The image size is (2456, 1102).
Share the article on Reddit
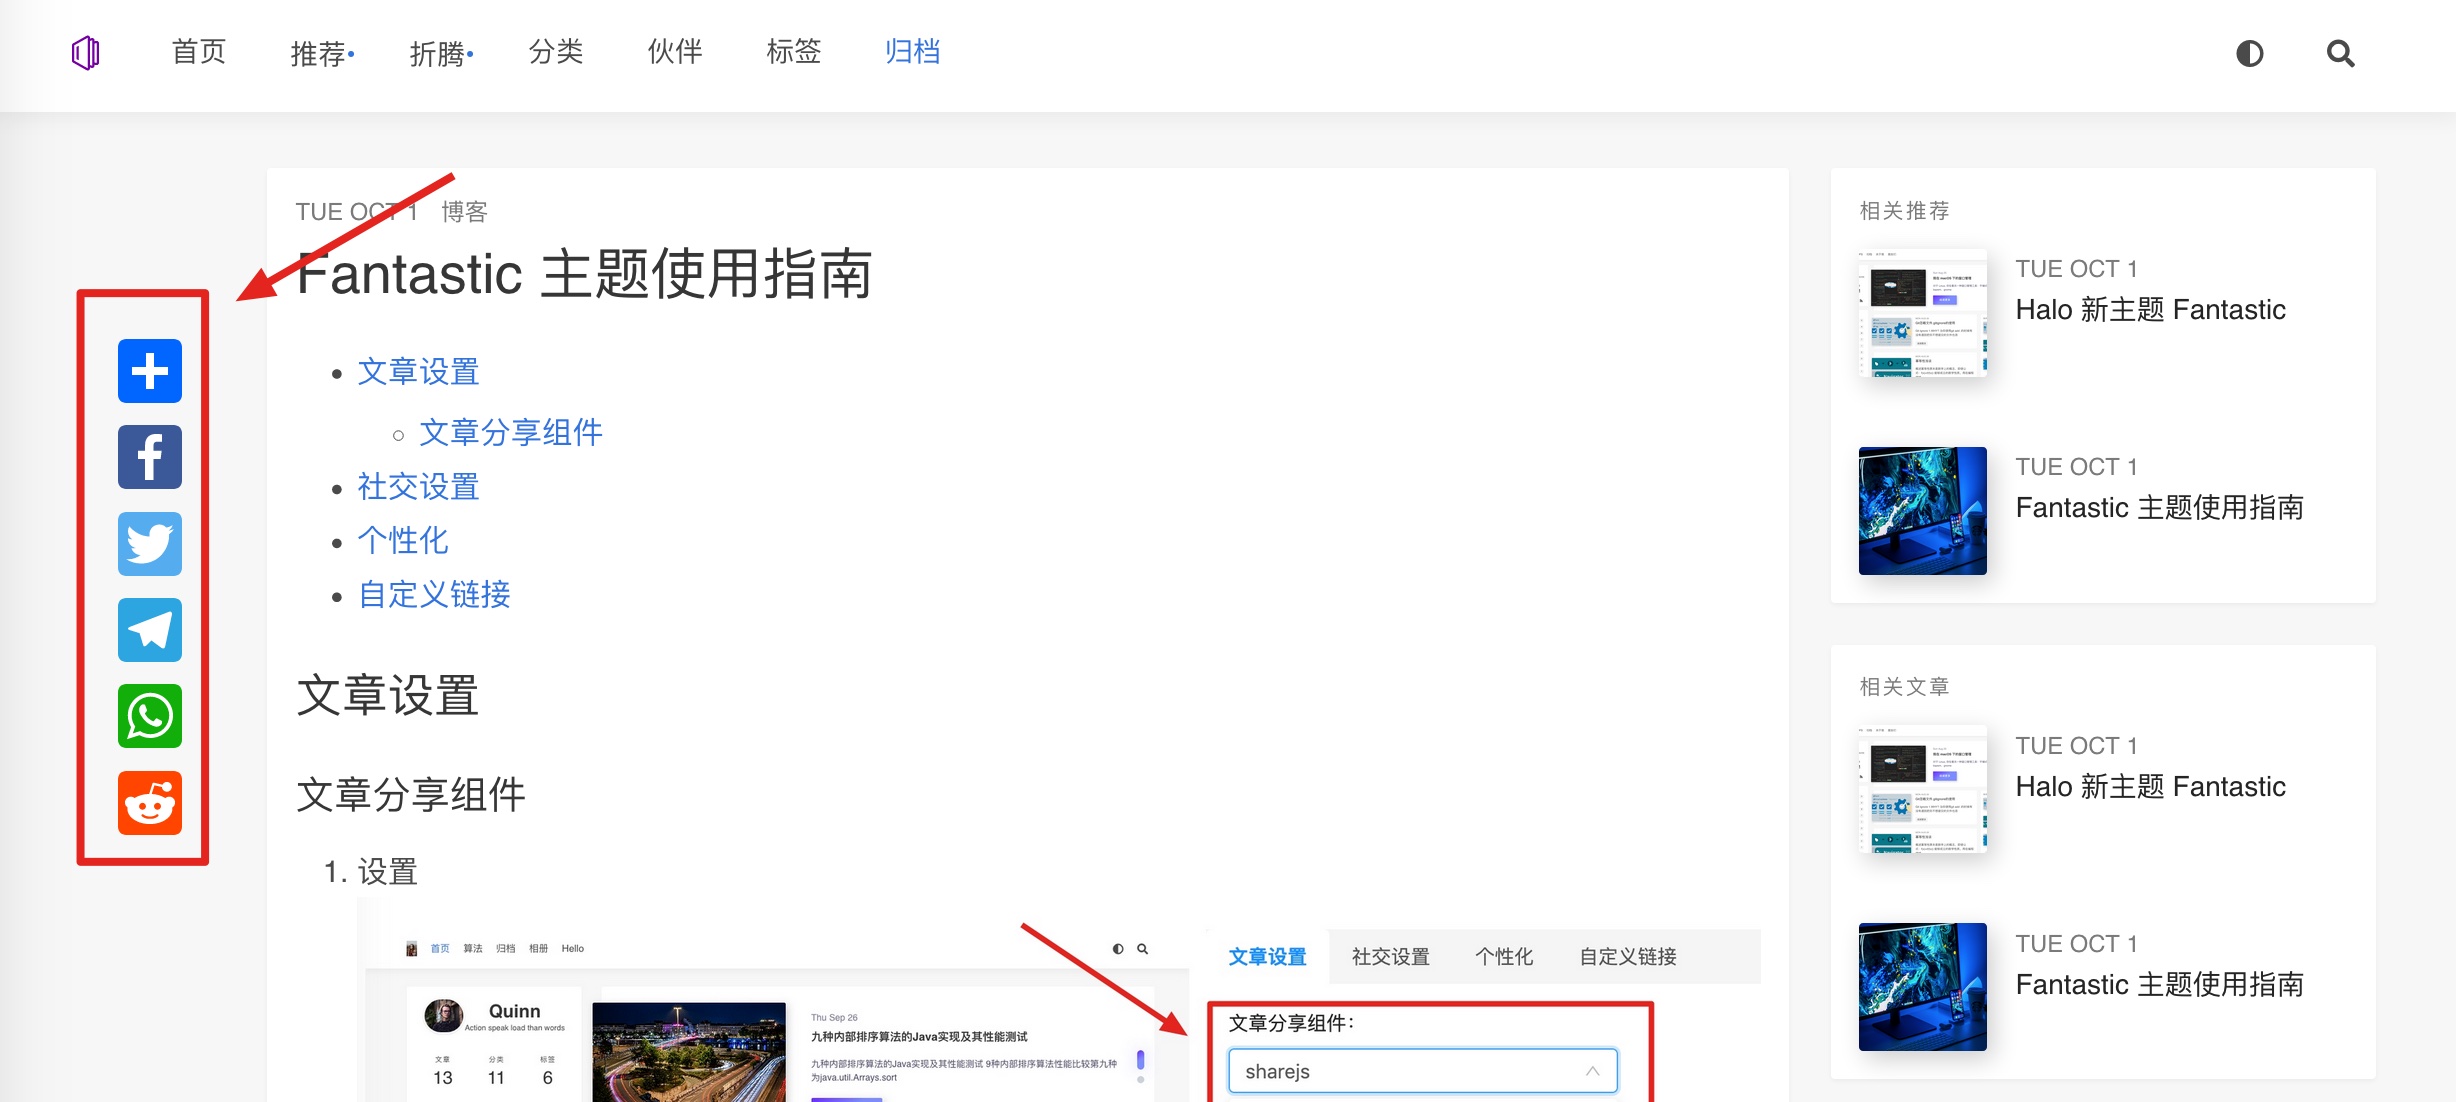150,802
